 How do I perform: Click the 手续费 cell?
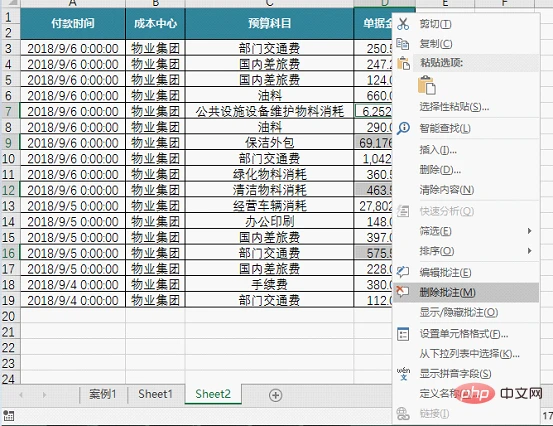(269, 285)
